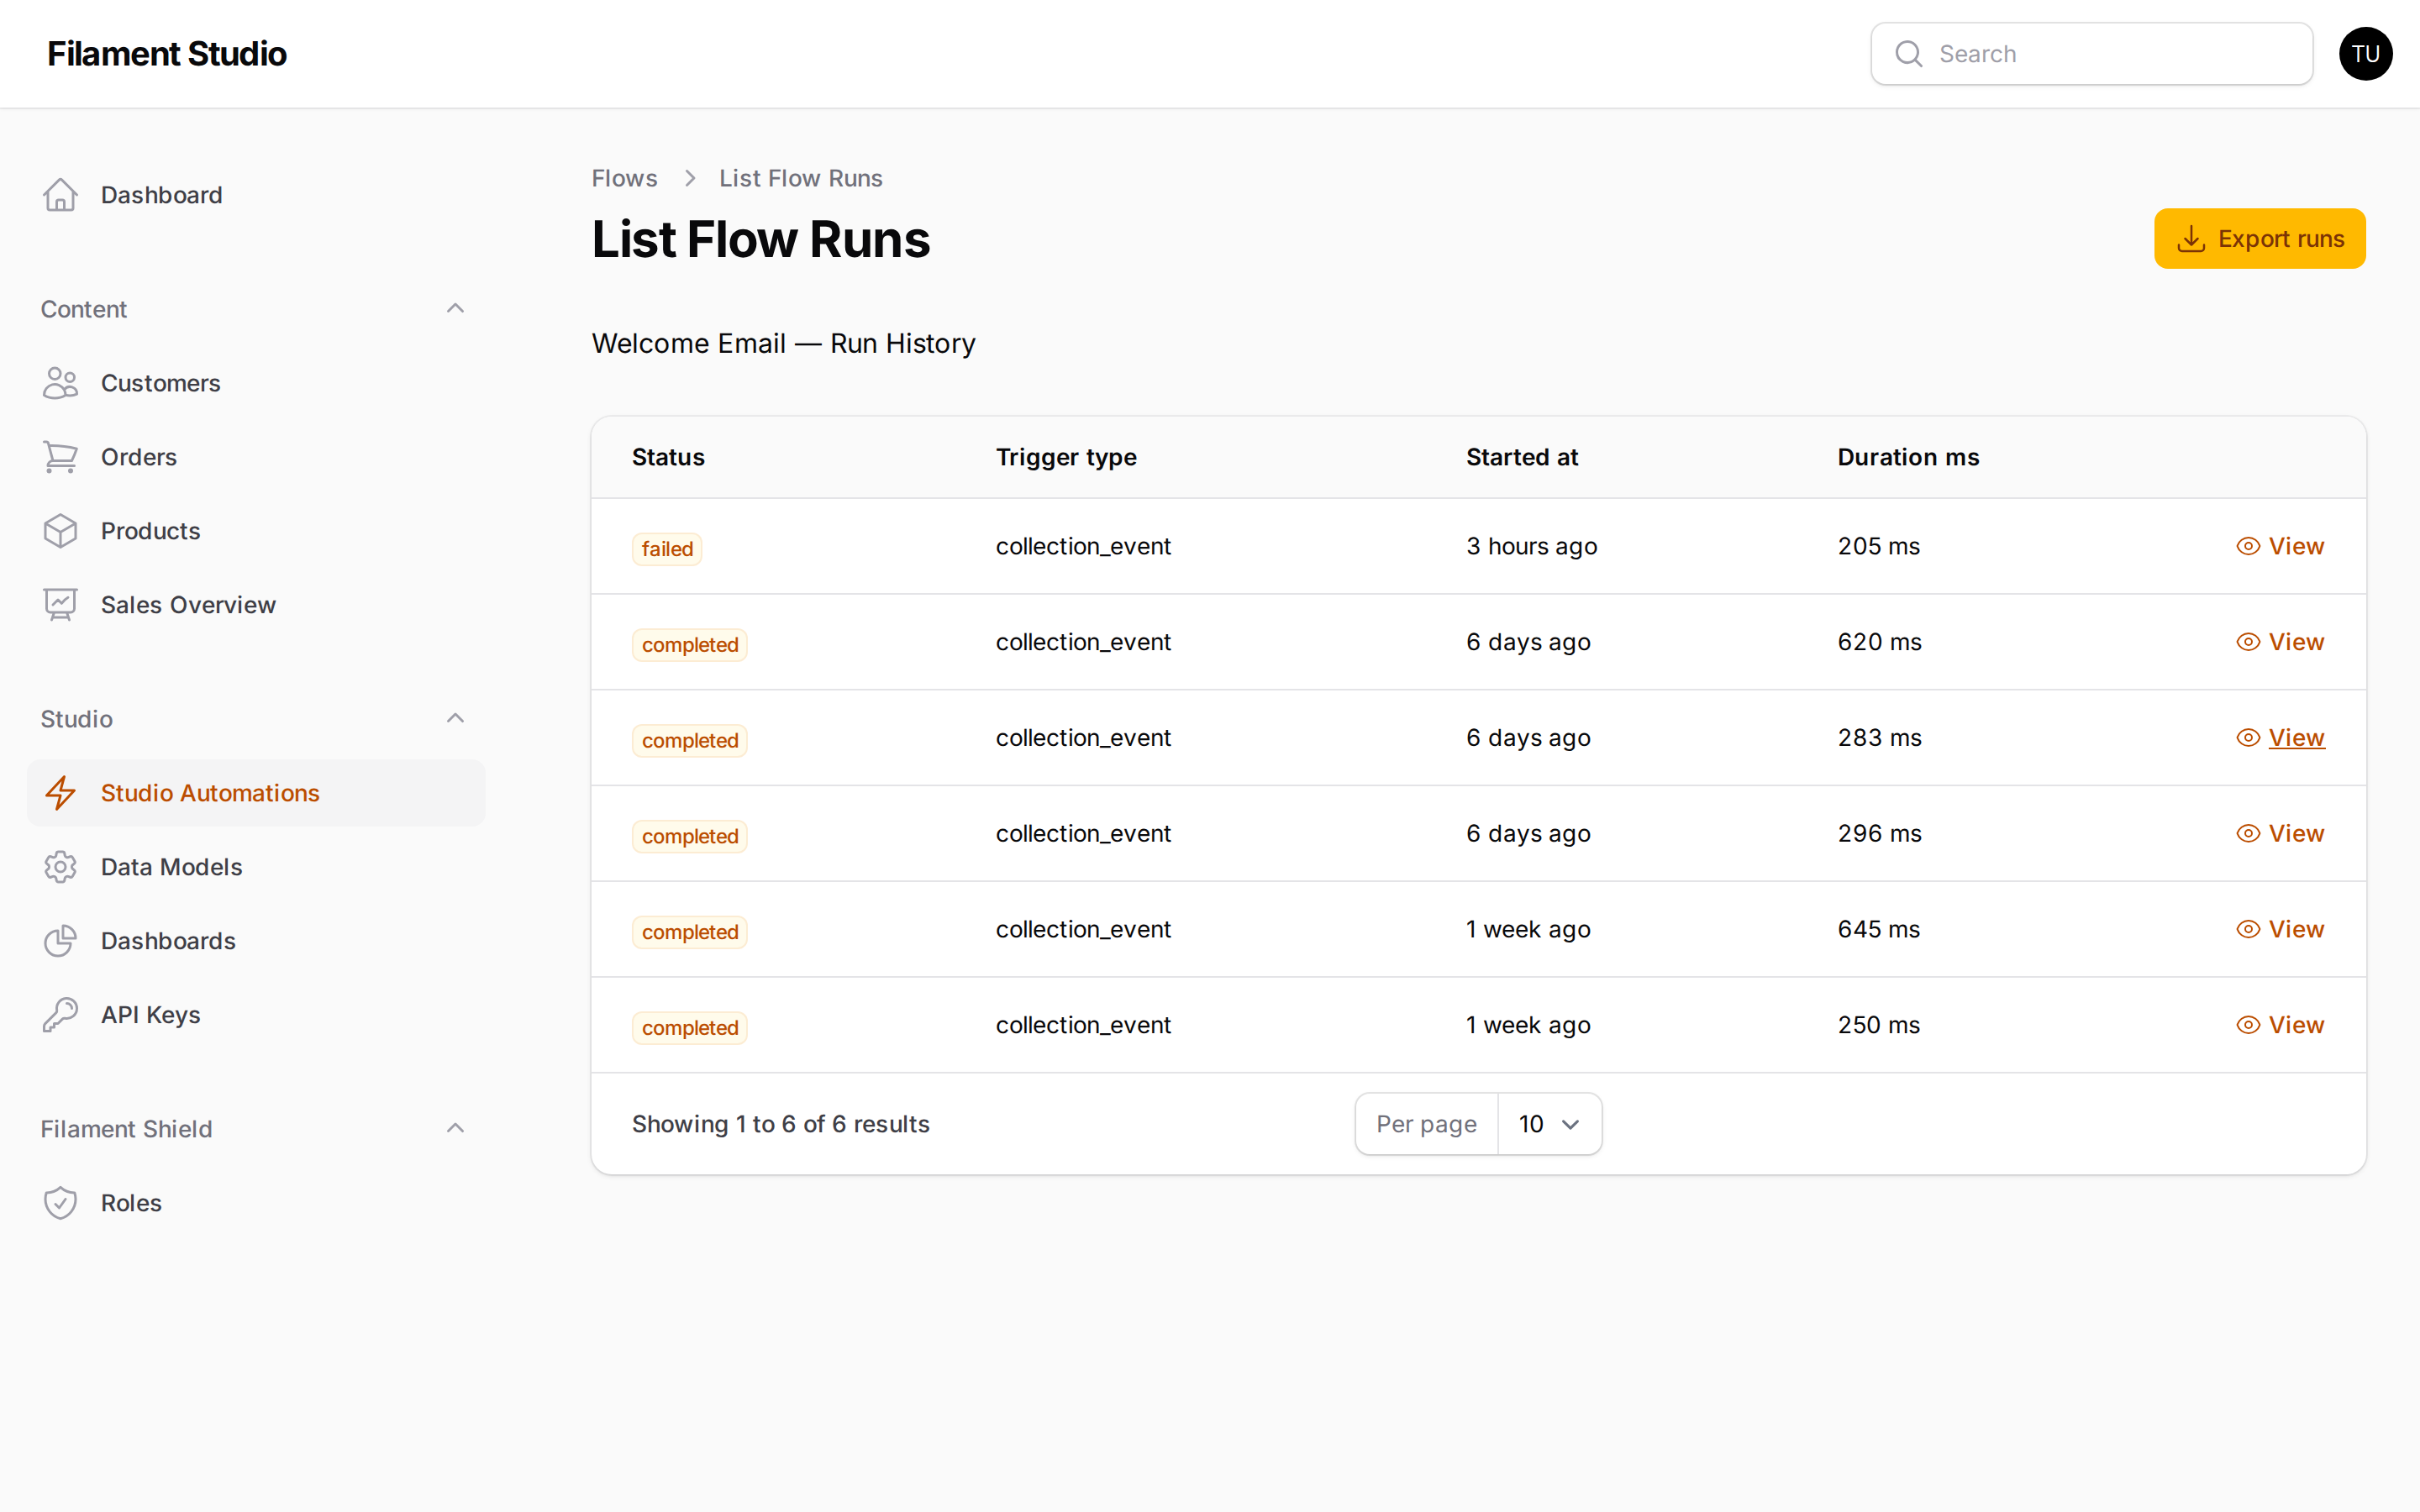Click the List Flow Runs breadcrumb

tap(800, 178)
